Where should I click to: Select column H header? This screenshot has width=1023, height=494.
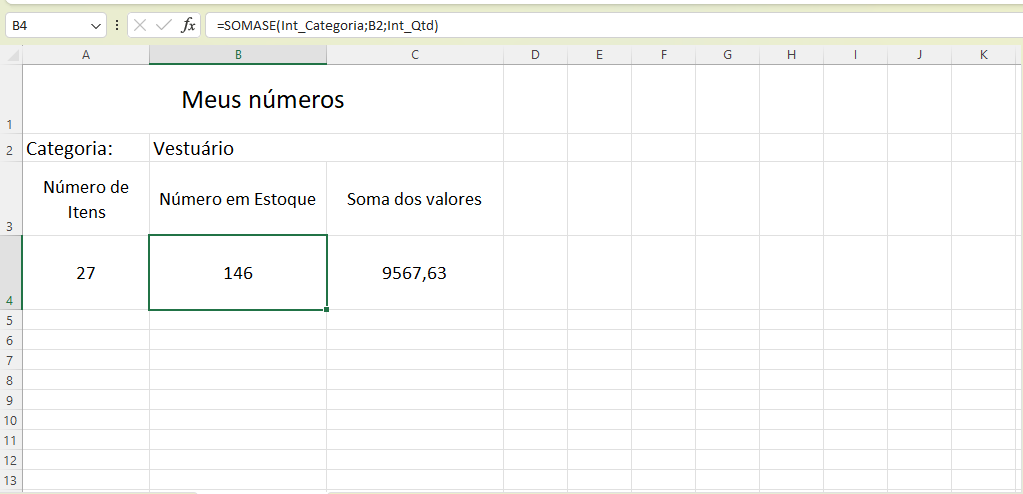pyautogui.click(x=791, y=55)
